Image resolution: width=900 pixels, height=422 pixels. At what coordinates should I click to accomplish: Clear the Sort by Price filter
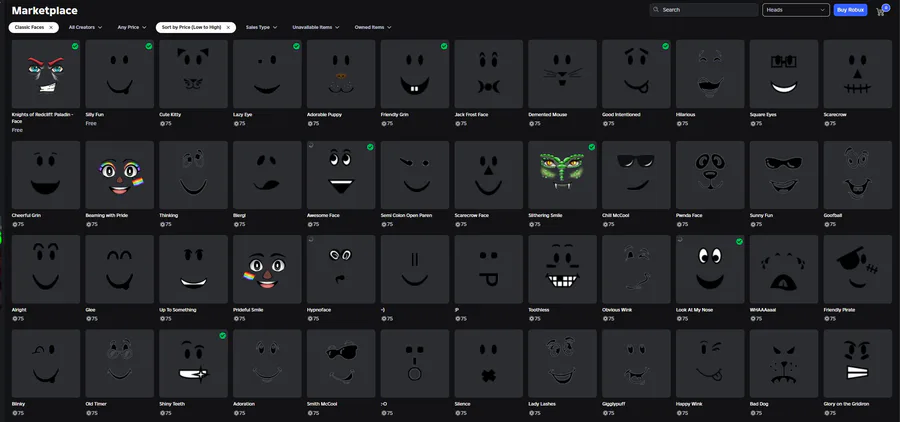[x=228, y=27]
